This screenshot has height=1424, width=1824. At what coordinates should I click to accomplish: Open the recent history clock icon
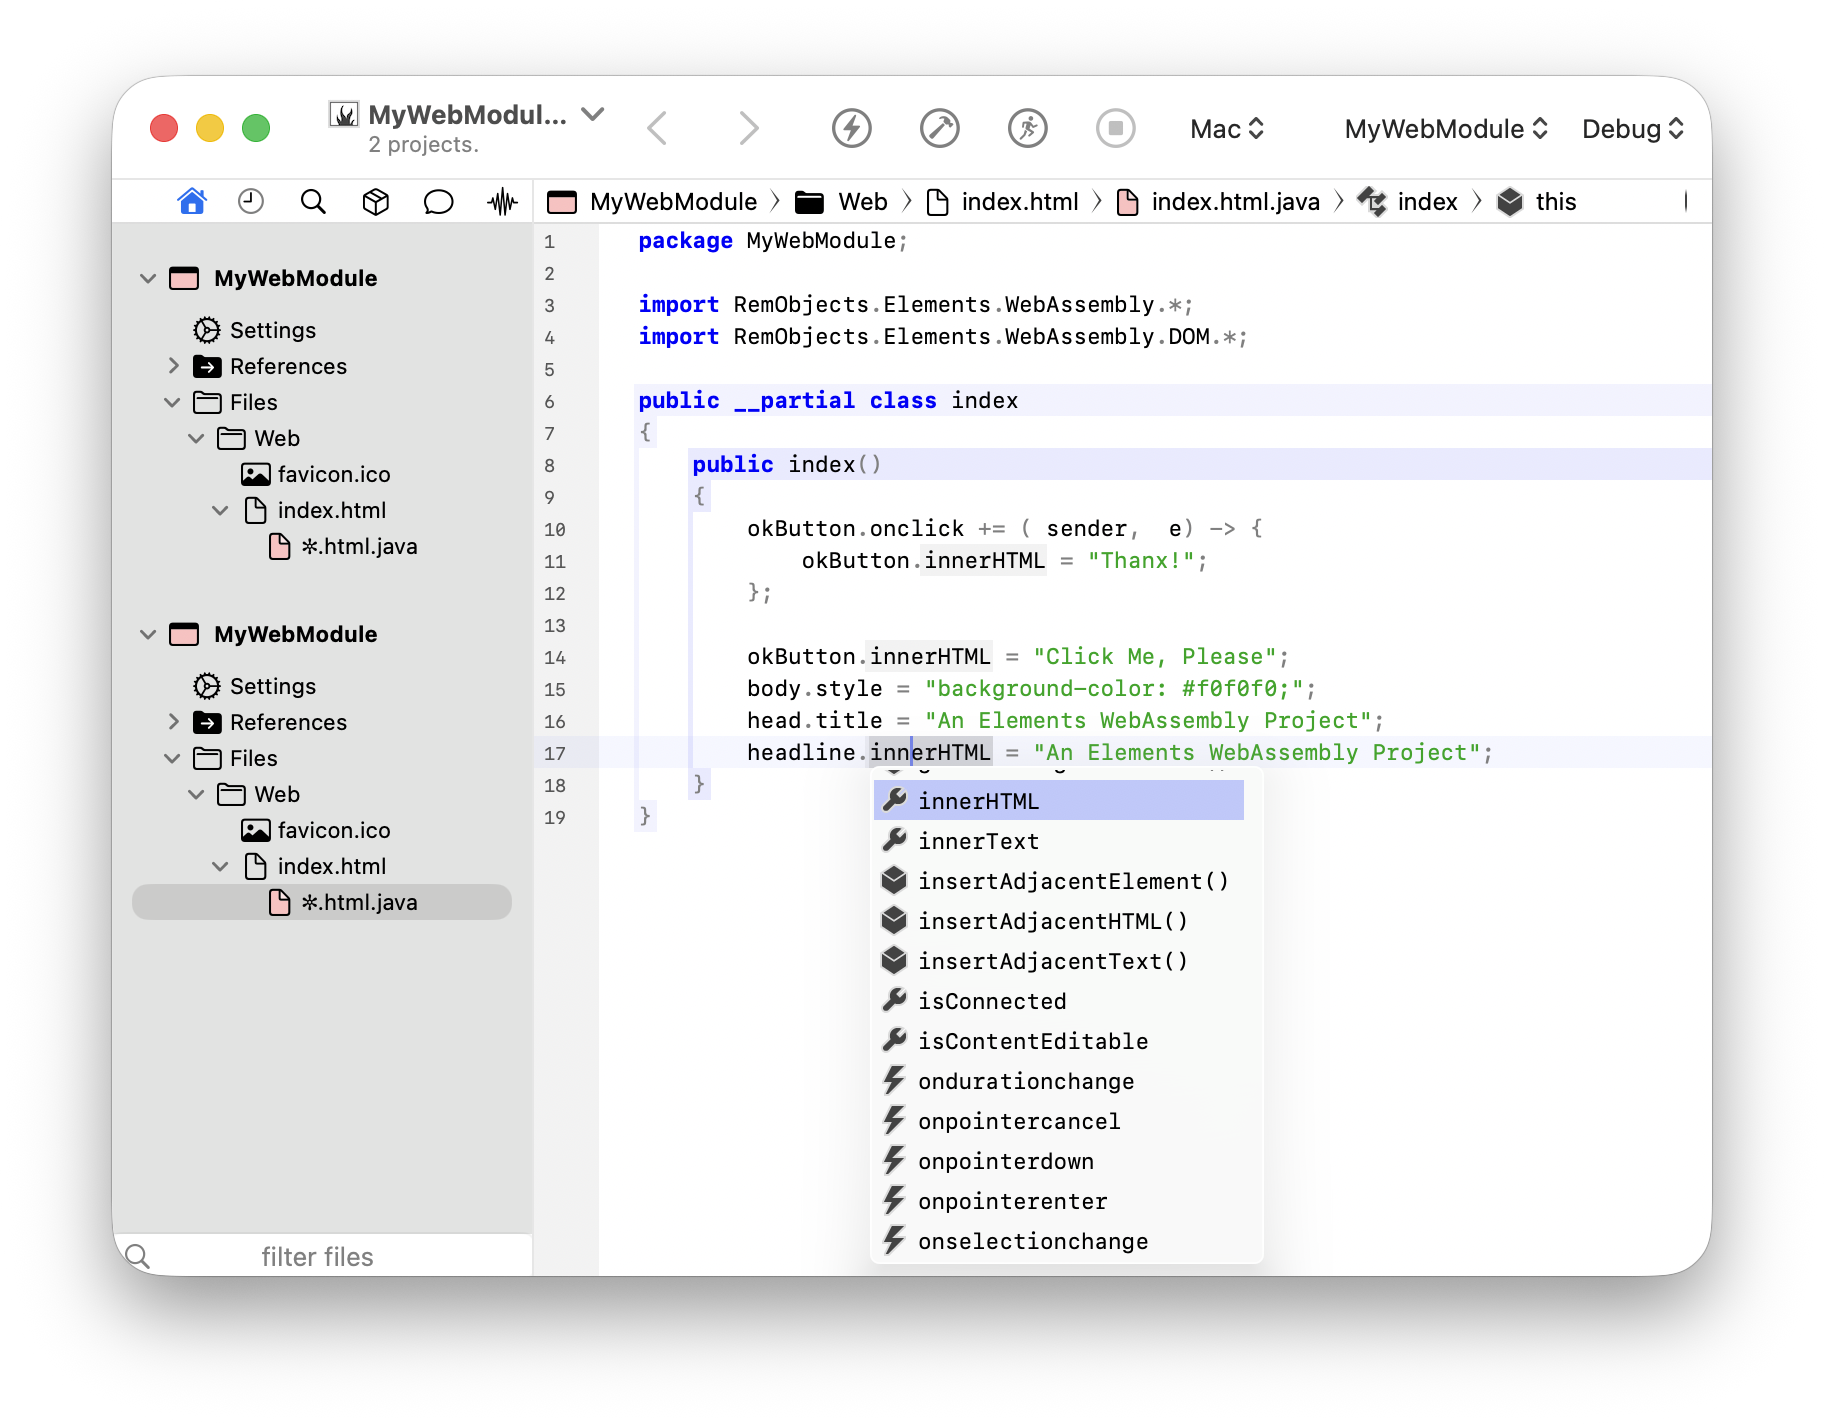click(x=251, y=202)
